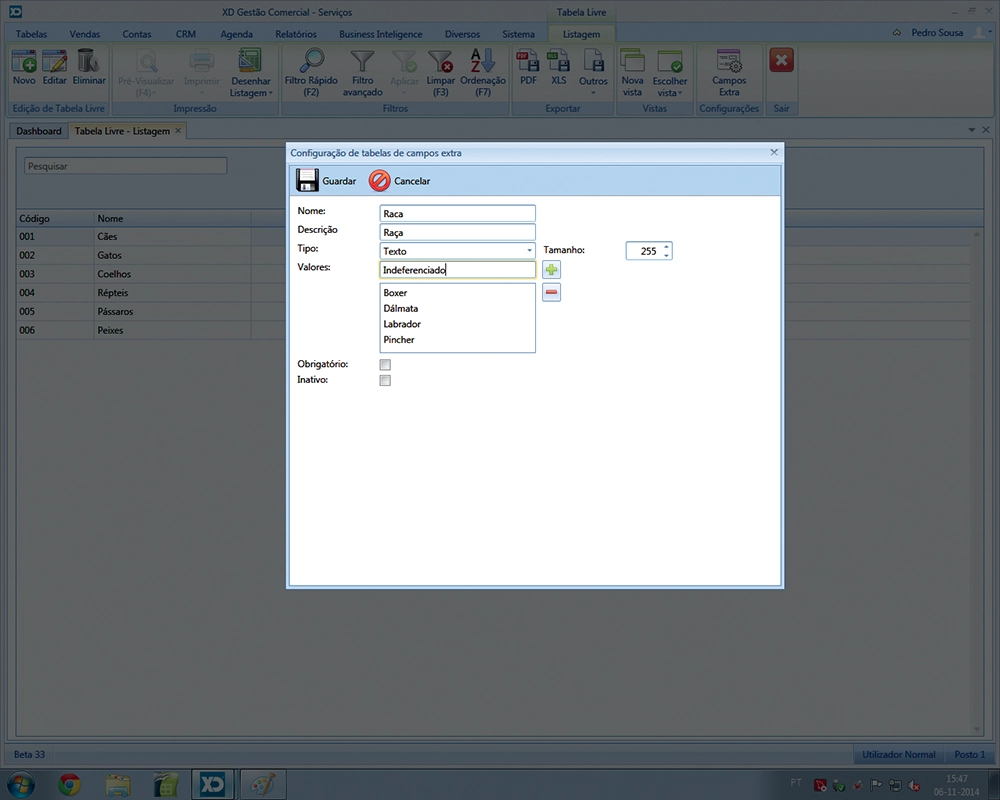This screenshot has width=1000, height=800.
Task: Click the Cancelar red icon
Action: (x=380, y=181)
